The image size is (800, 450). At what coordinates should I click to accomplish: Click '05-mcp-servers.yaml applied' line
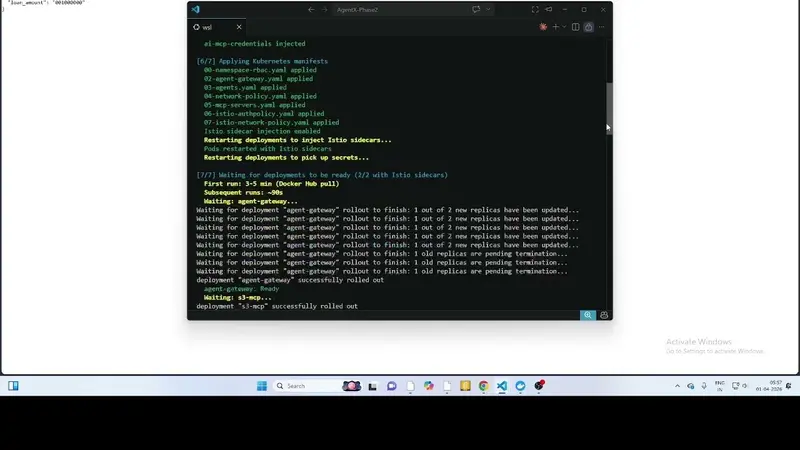(255, 105)
